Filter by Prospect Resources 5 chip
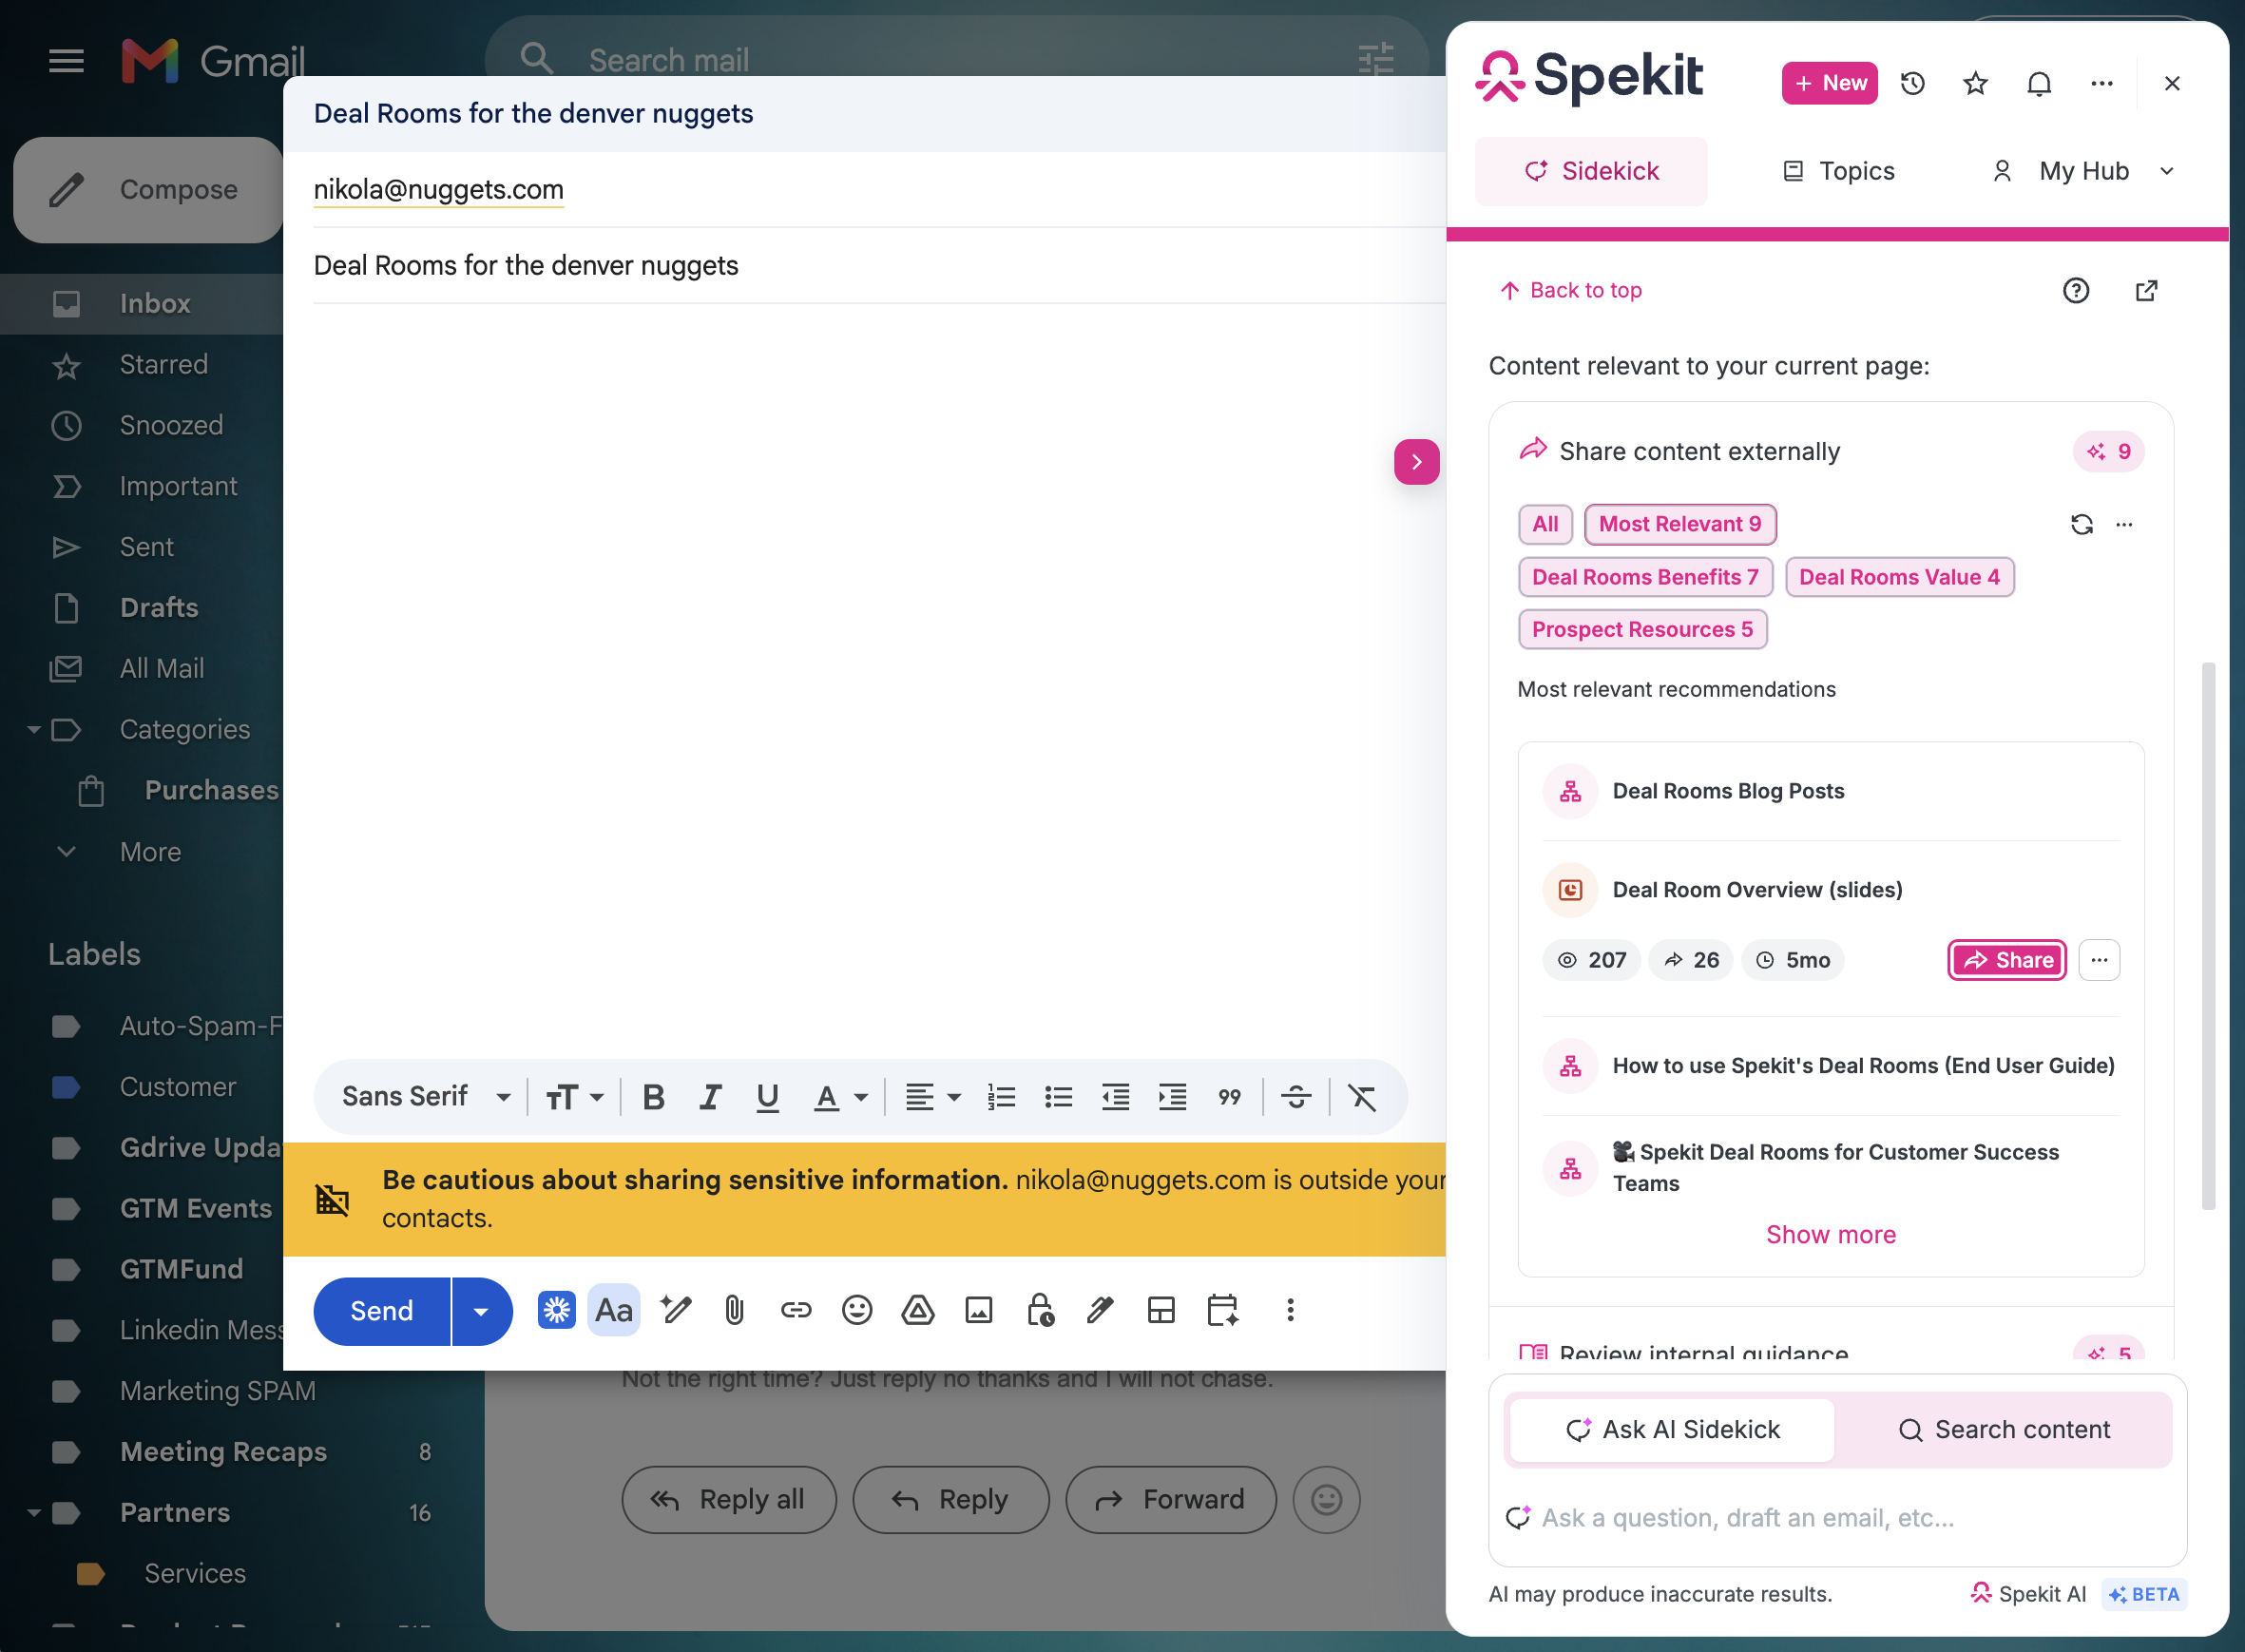 (x=1642, y=629)
